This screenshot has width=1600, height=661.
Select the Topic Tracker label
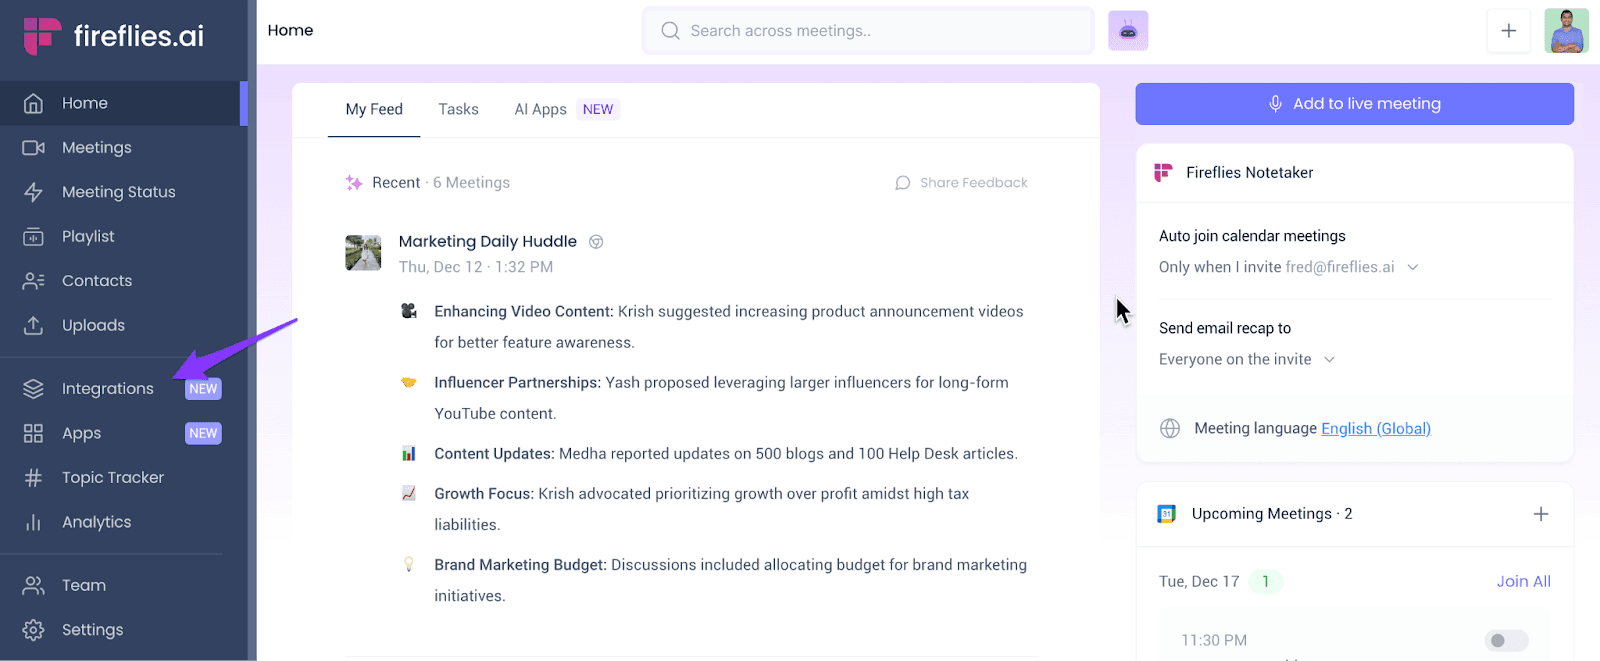tap(113, 478)
